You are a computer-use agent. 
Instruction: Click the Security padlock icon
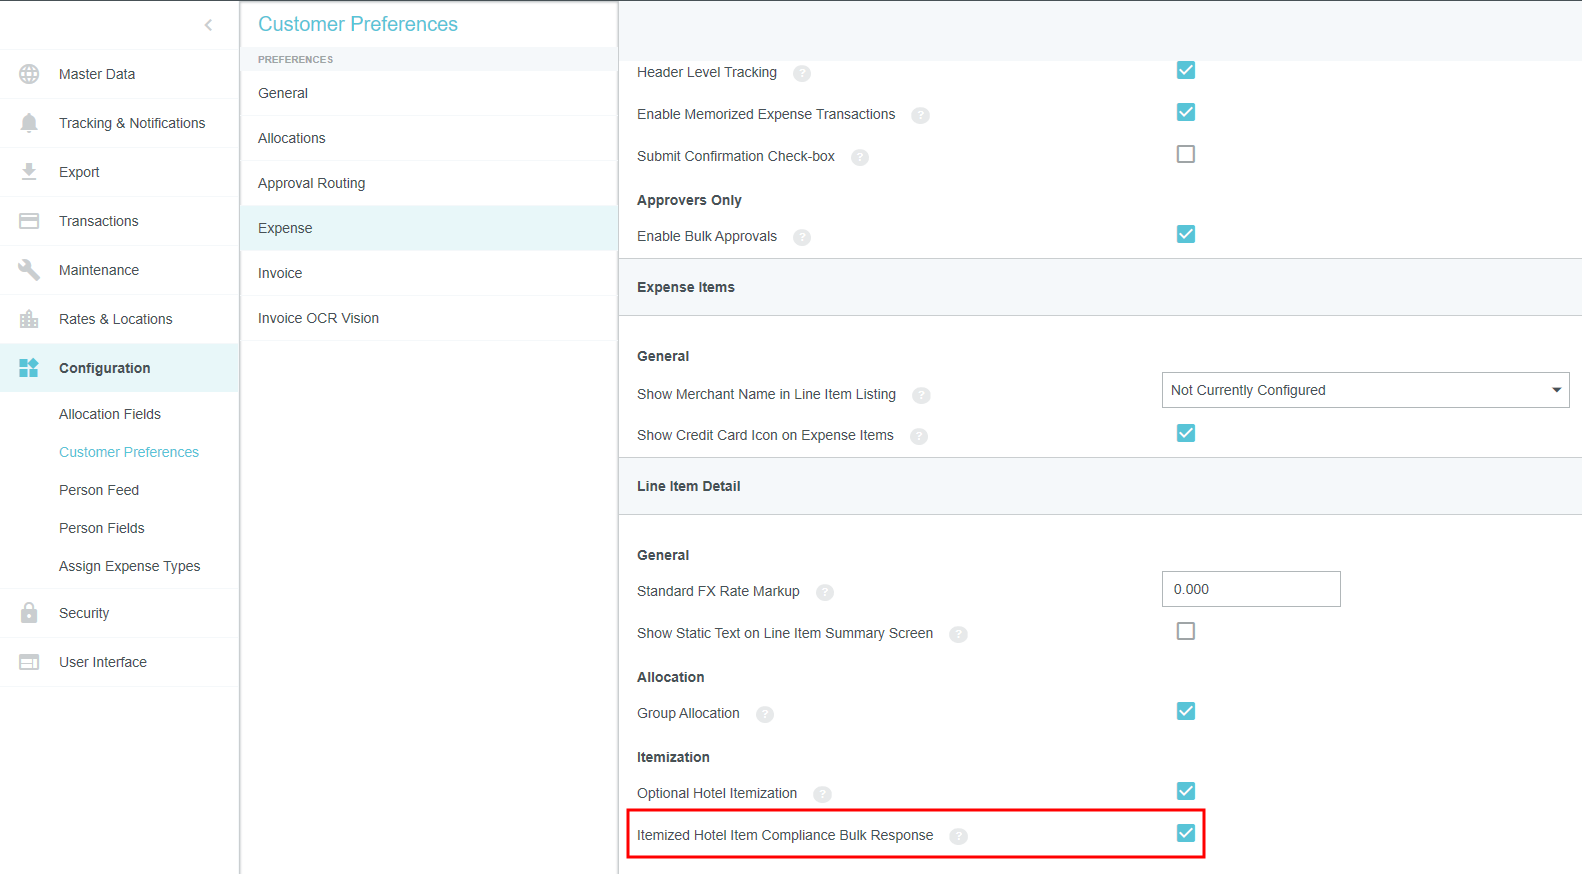click(29, 613)
